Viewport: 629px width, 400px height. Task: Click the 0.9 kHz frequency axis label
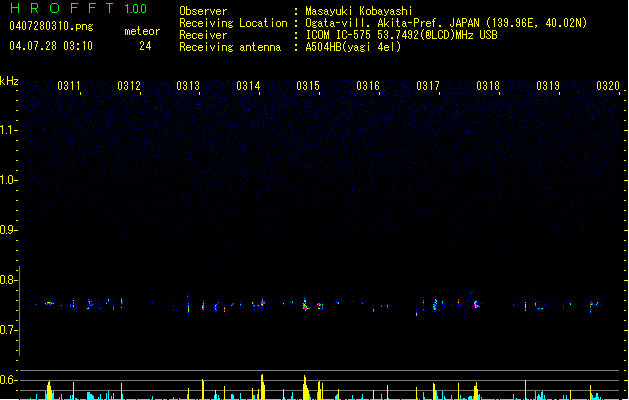point(8,230)
